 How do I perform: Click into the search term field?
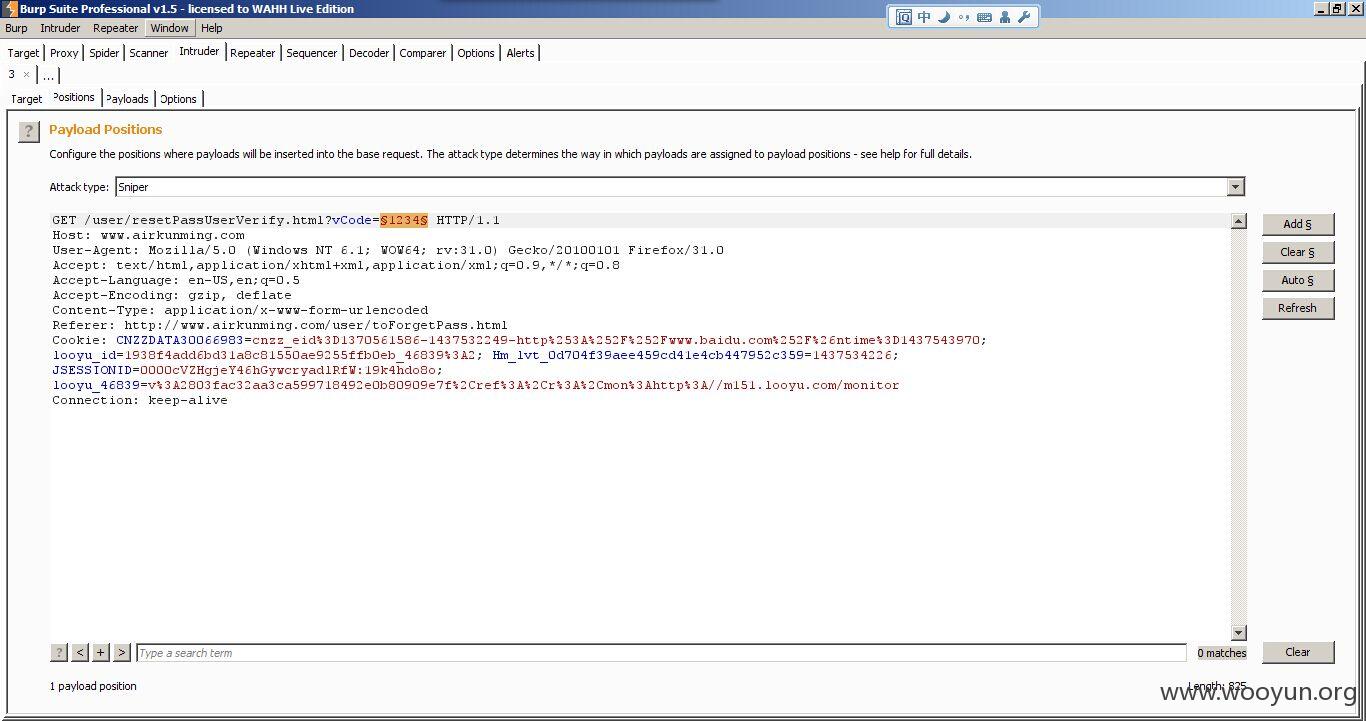(x=661, y=653)
